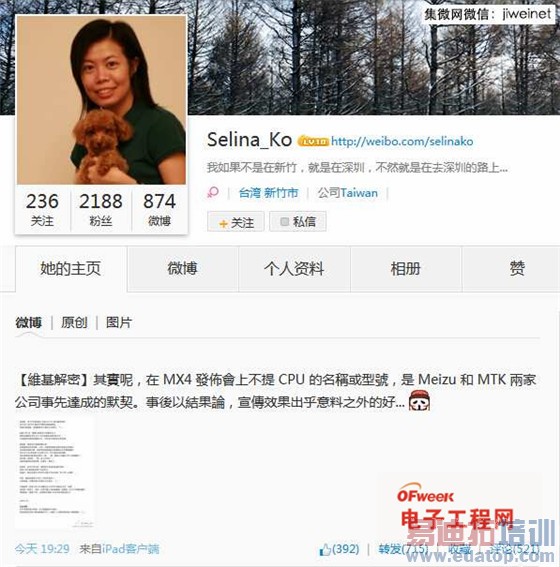Open the 个人资料 tab

(x=294, y=269)
